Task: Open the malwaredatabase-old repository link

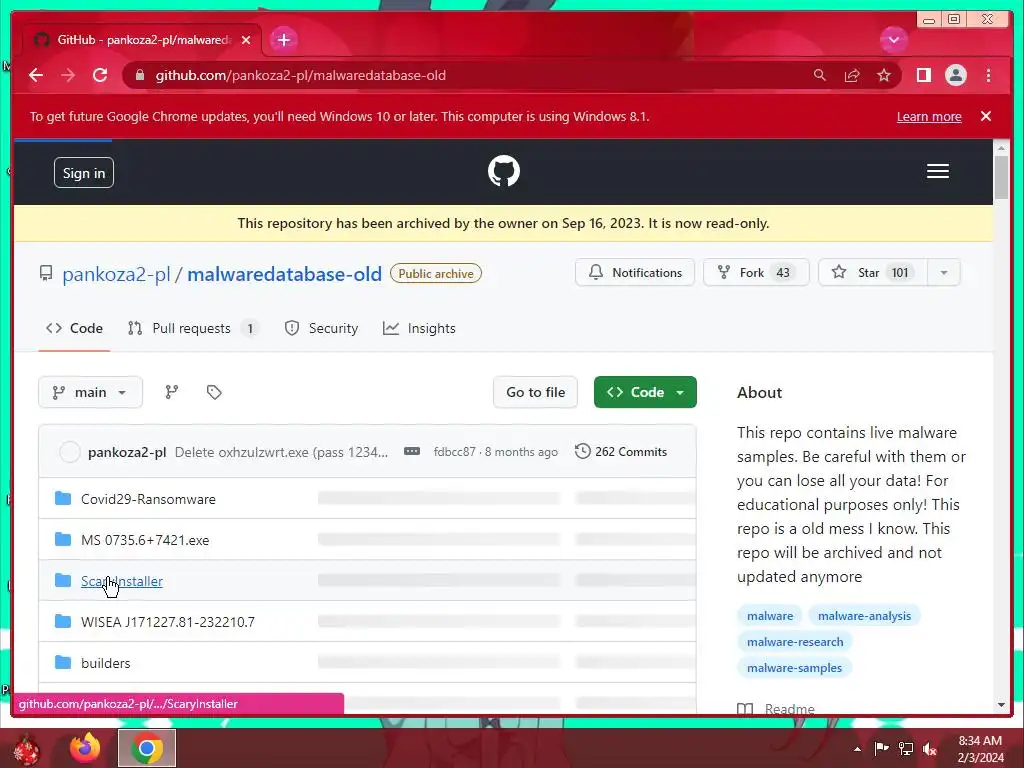Action: [x=284, y=274]
